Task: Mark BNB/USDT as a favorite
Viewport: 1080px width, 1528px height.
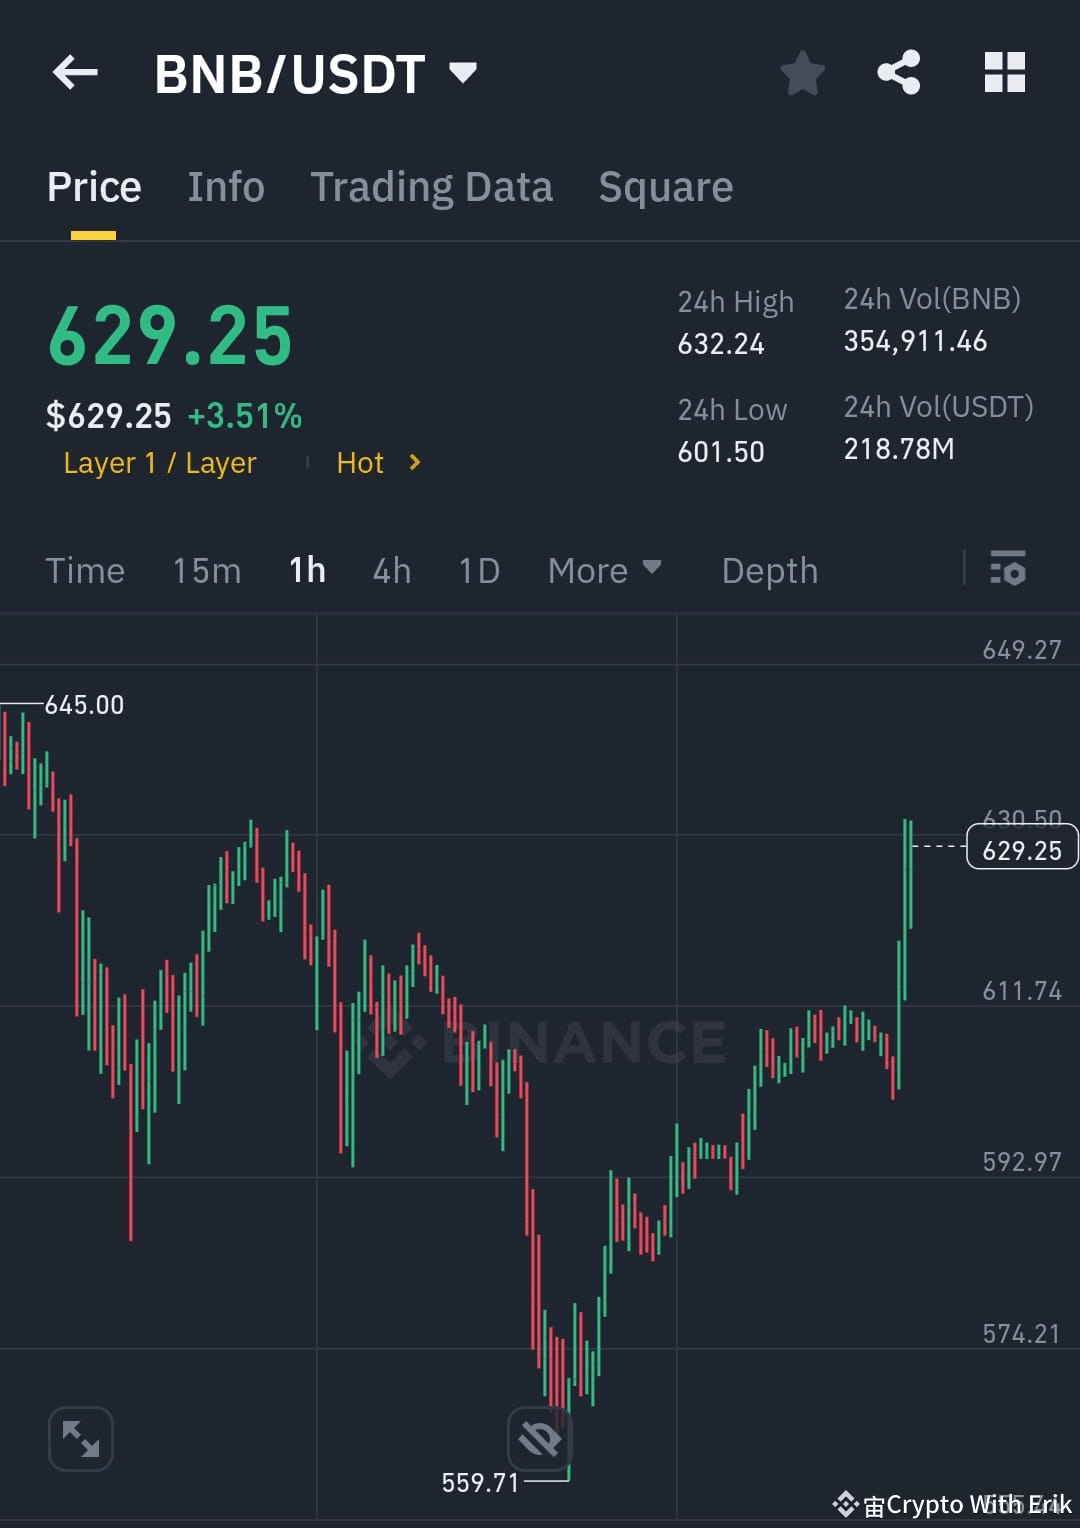Action: coord(803,72)
